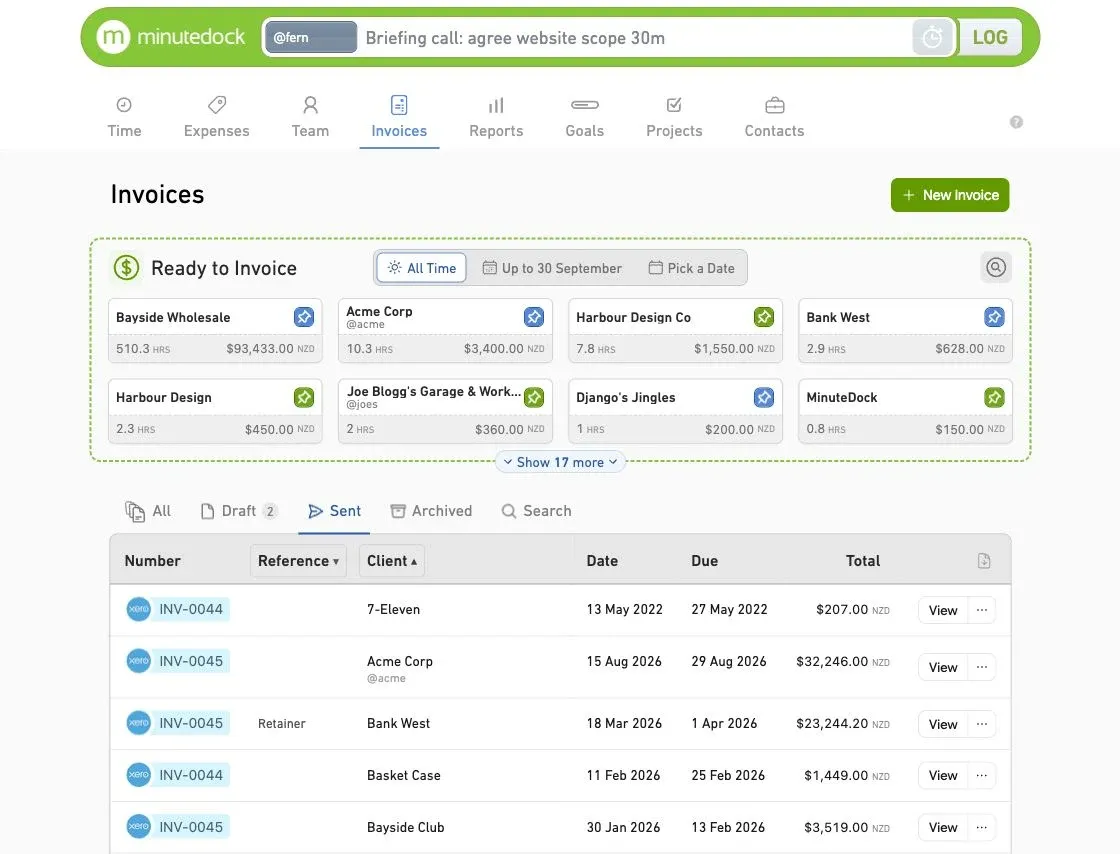
Task: Open INV-0045 for Bayside Club
Action: click(x=191, y=827)
